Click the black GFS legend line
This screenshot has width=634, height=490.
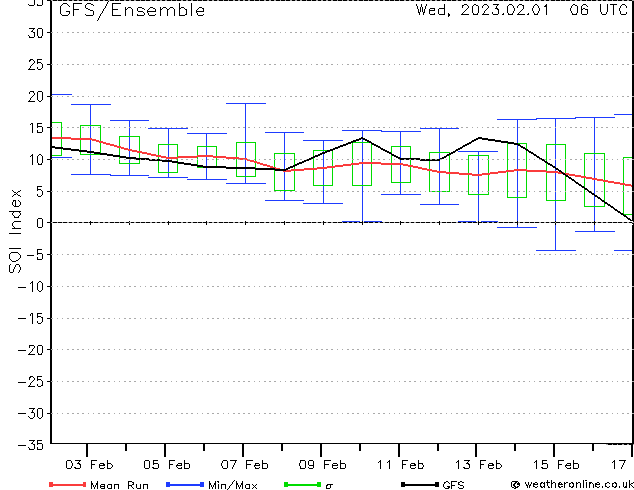click(420, 484)
